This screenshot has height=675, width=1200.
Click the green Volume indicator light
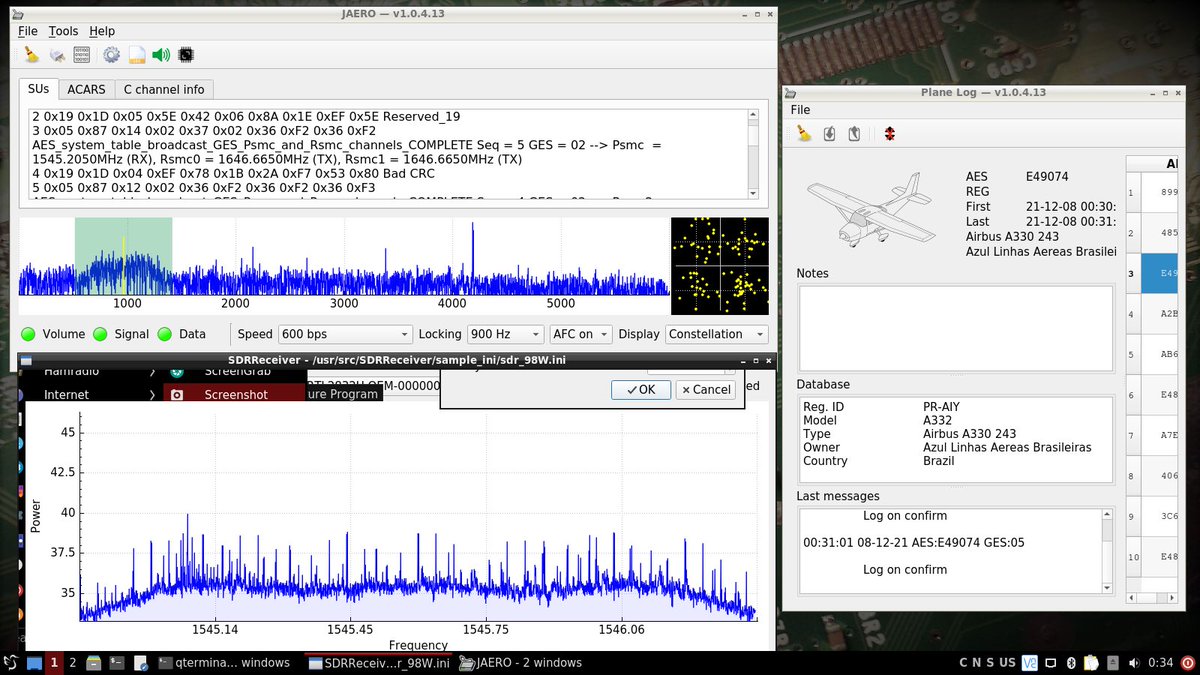coord(28,334)
